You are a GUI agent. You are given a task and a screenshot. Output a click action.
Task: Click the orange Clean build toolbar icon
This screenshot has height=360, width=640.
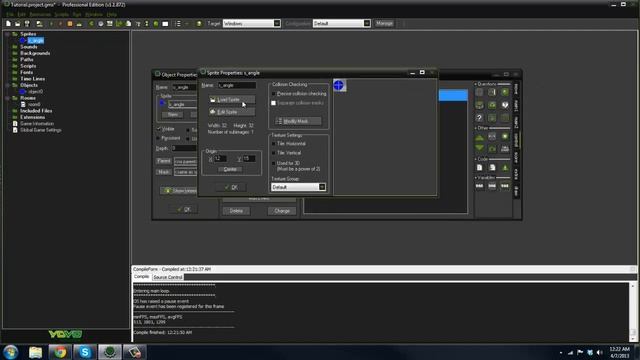70,24
